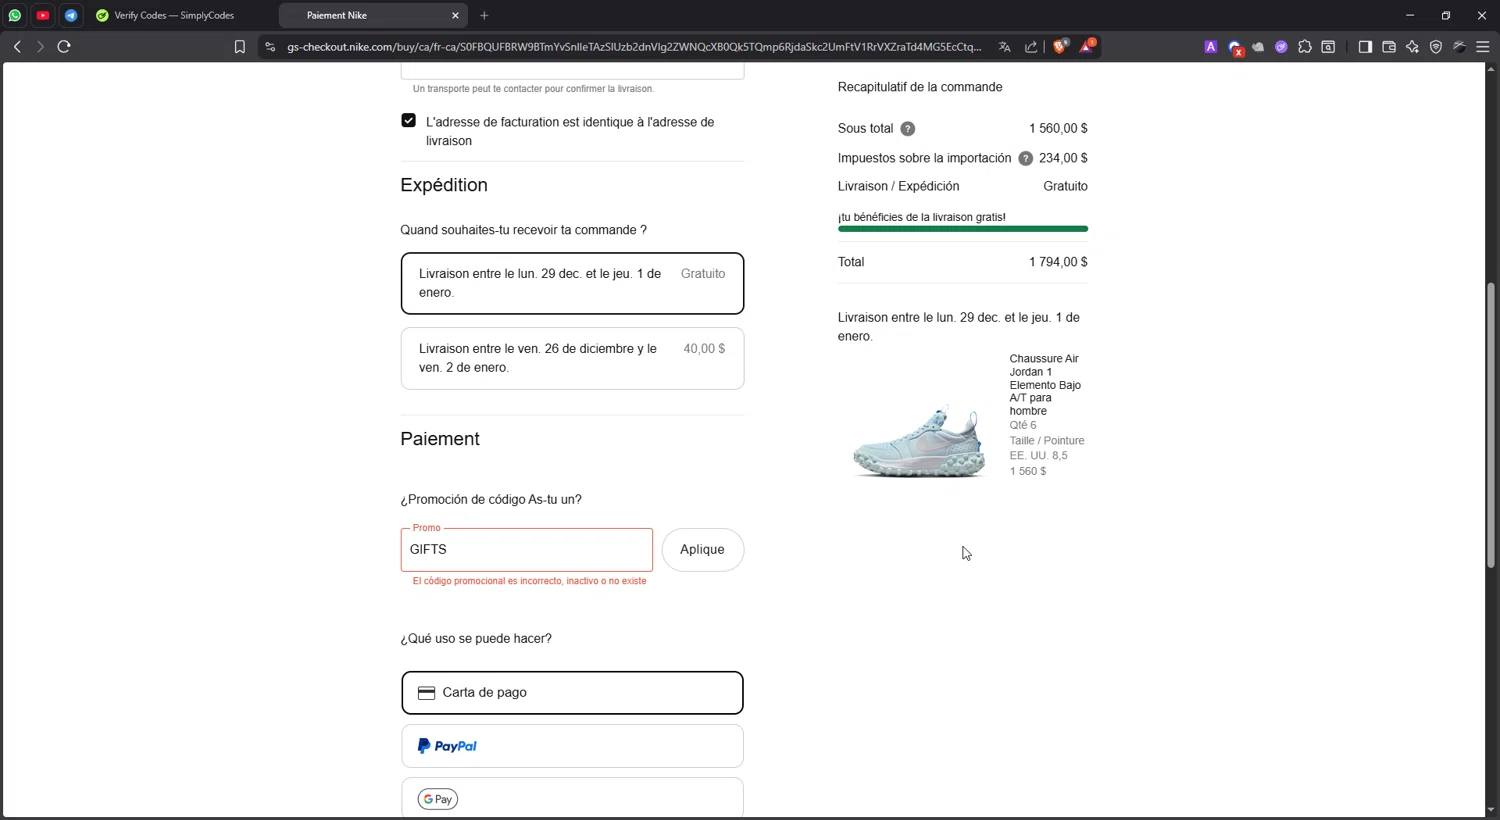Viewport: 1500px width, 820px height.
Task: Click the 'Paiement' section heading
Action: tap(440, 439)
